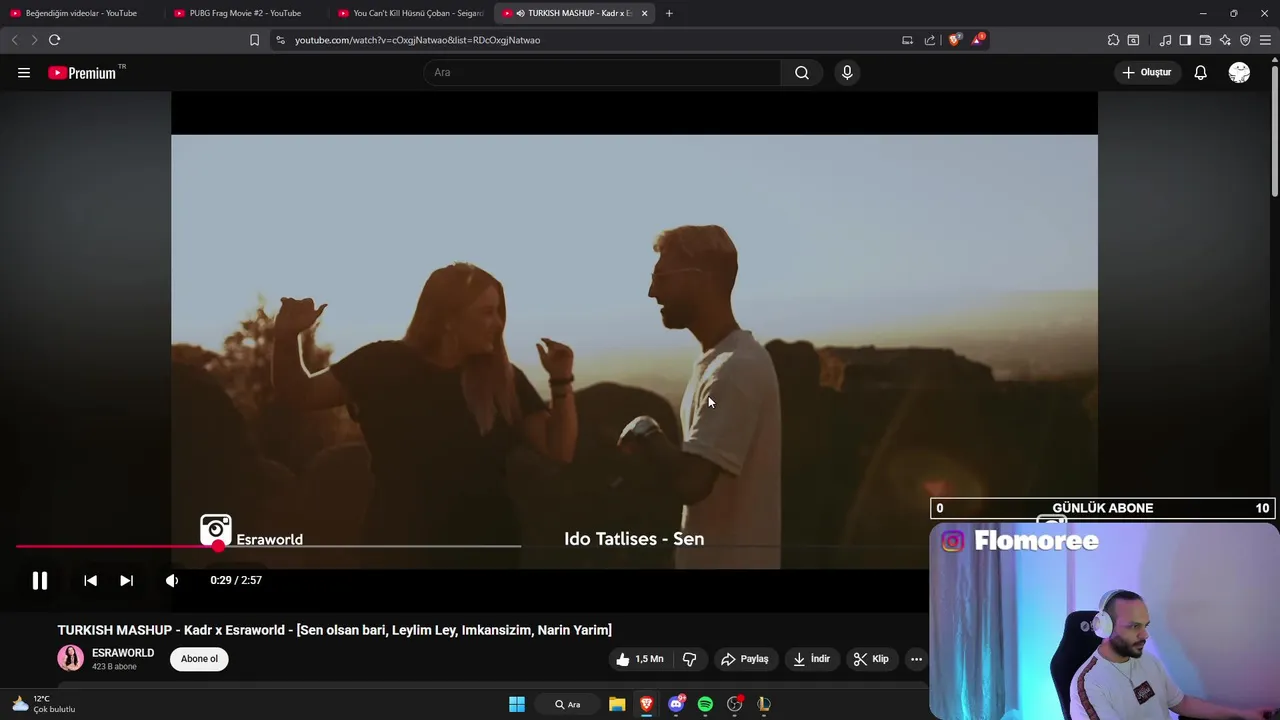Bookmark this page icon
Viewport: 1280px width, 720px height.
click(254, 40)
